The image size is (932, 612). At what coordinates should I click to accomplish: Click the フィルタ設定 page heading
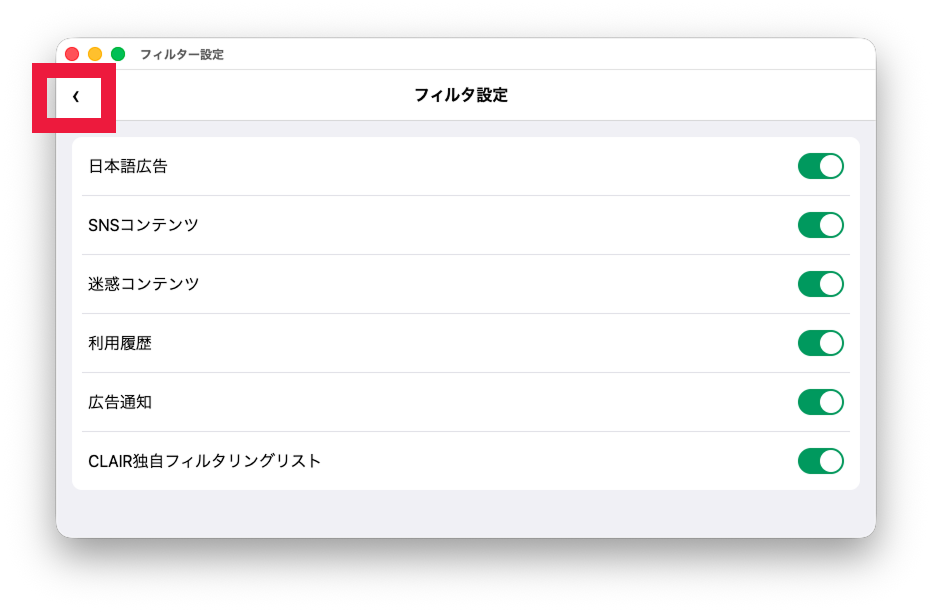[x=461, y=95]
